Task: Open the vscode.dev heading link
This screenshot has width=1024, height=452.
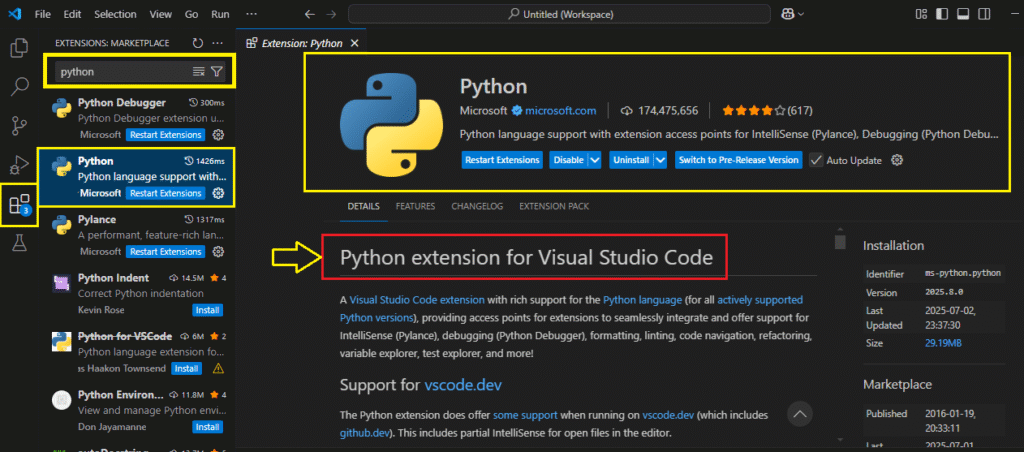Action: pyautogui.click(x=463, y=385)
